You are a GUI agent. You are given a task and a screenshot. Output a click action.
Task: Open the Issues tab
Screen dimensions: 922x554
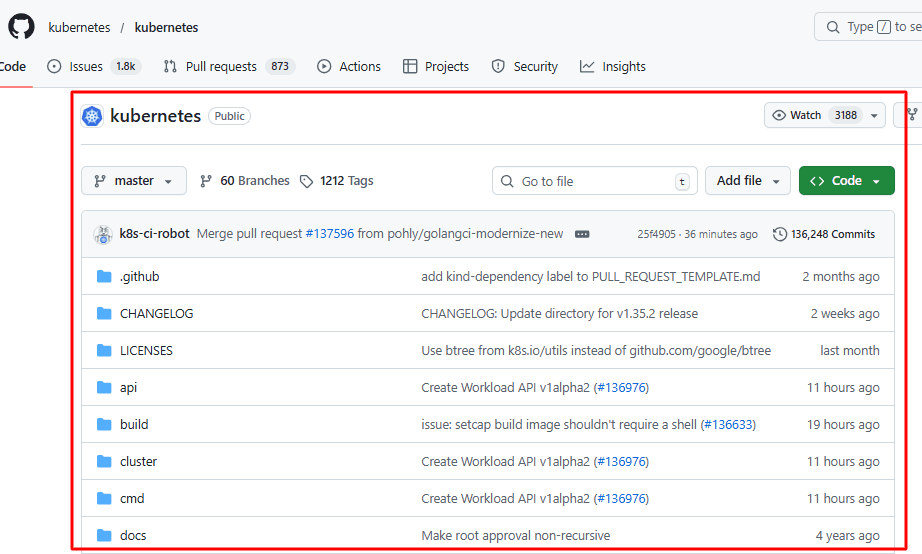[94, 66]
